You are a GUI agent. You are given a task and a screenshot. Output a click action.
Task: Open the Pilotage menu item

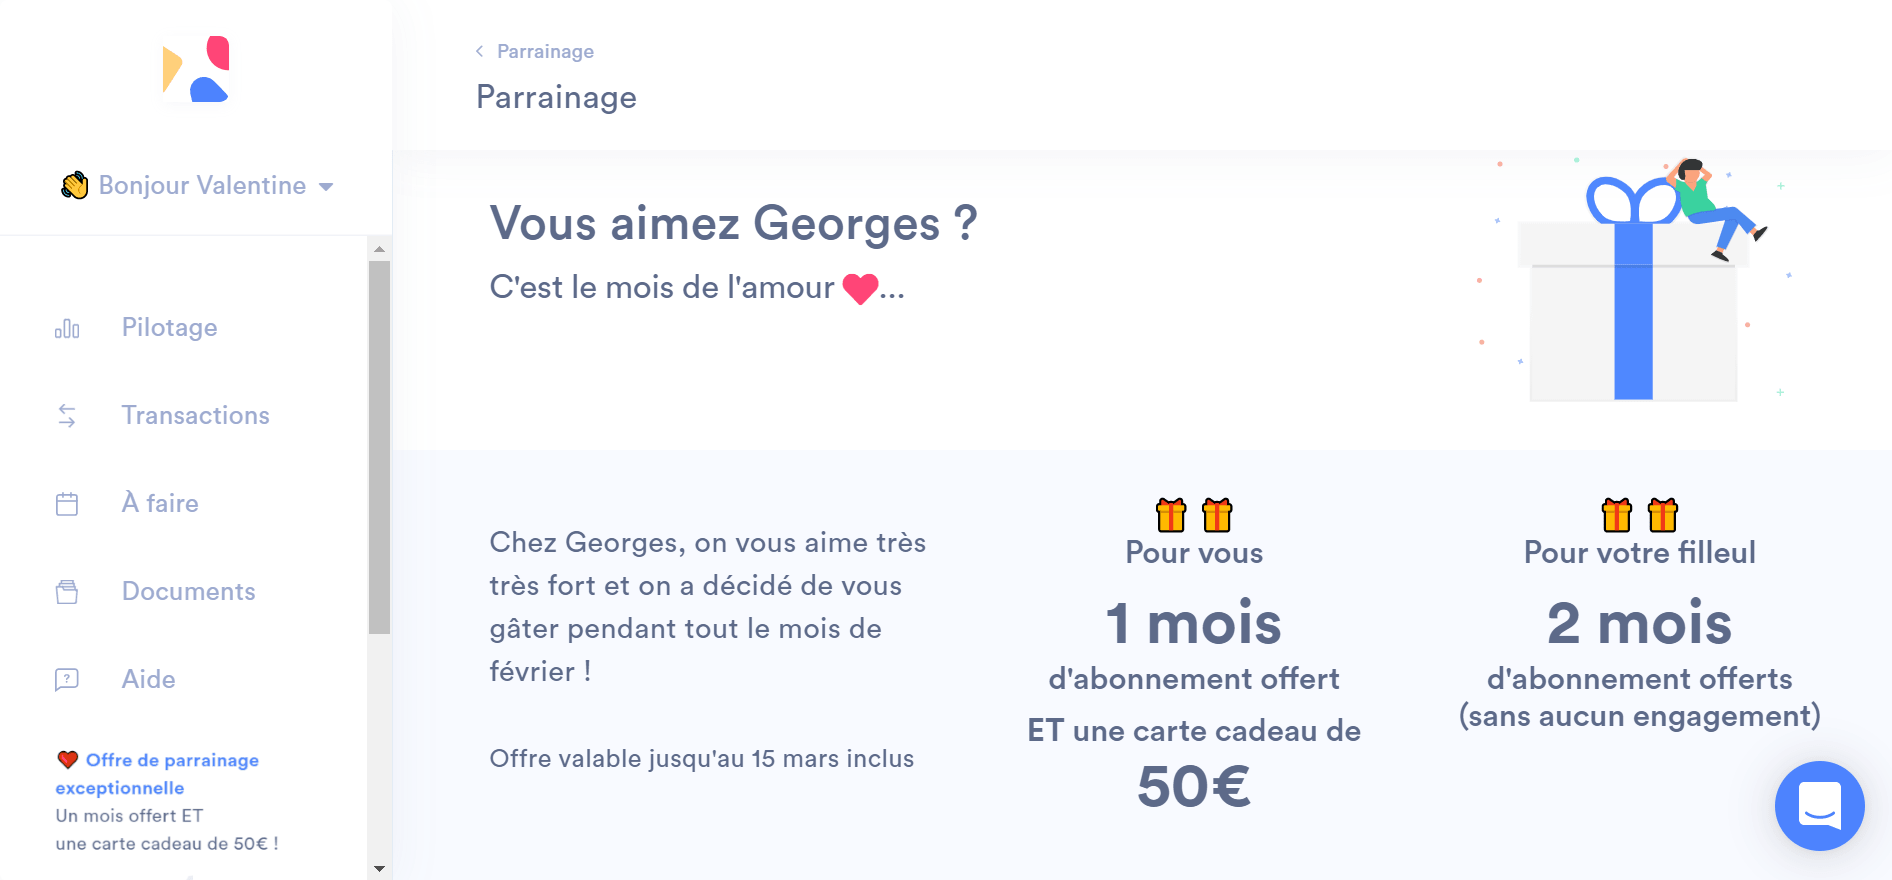[169, 328]
